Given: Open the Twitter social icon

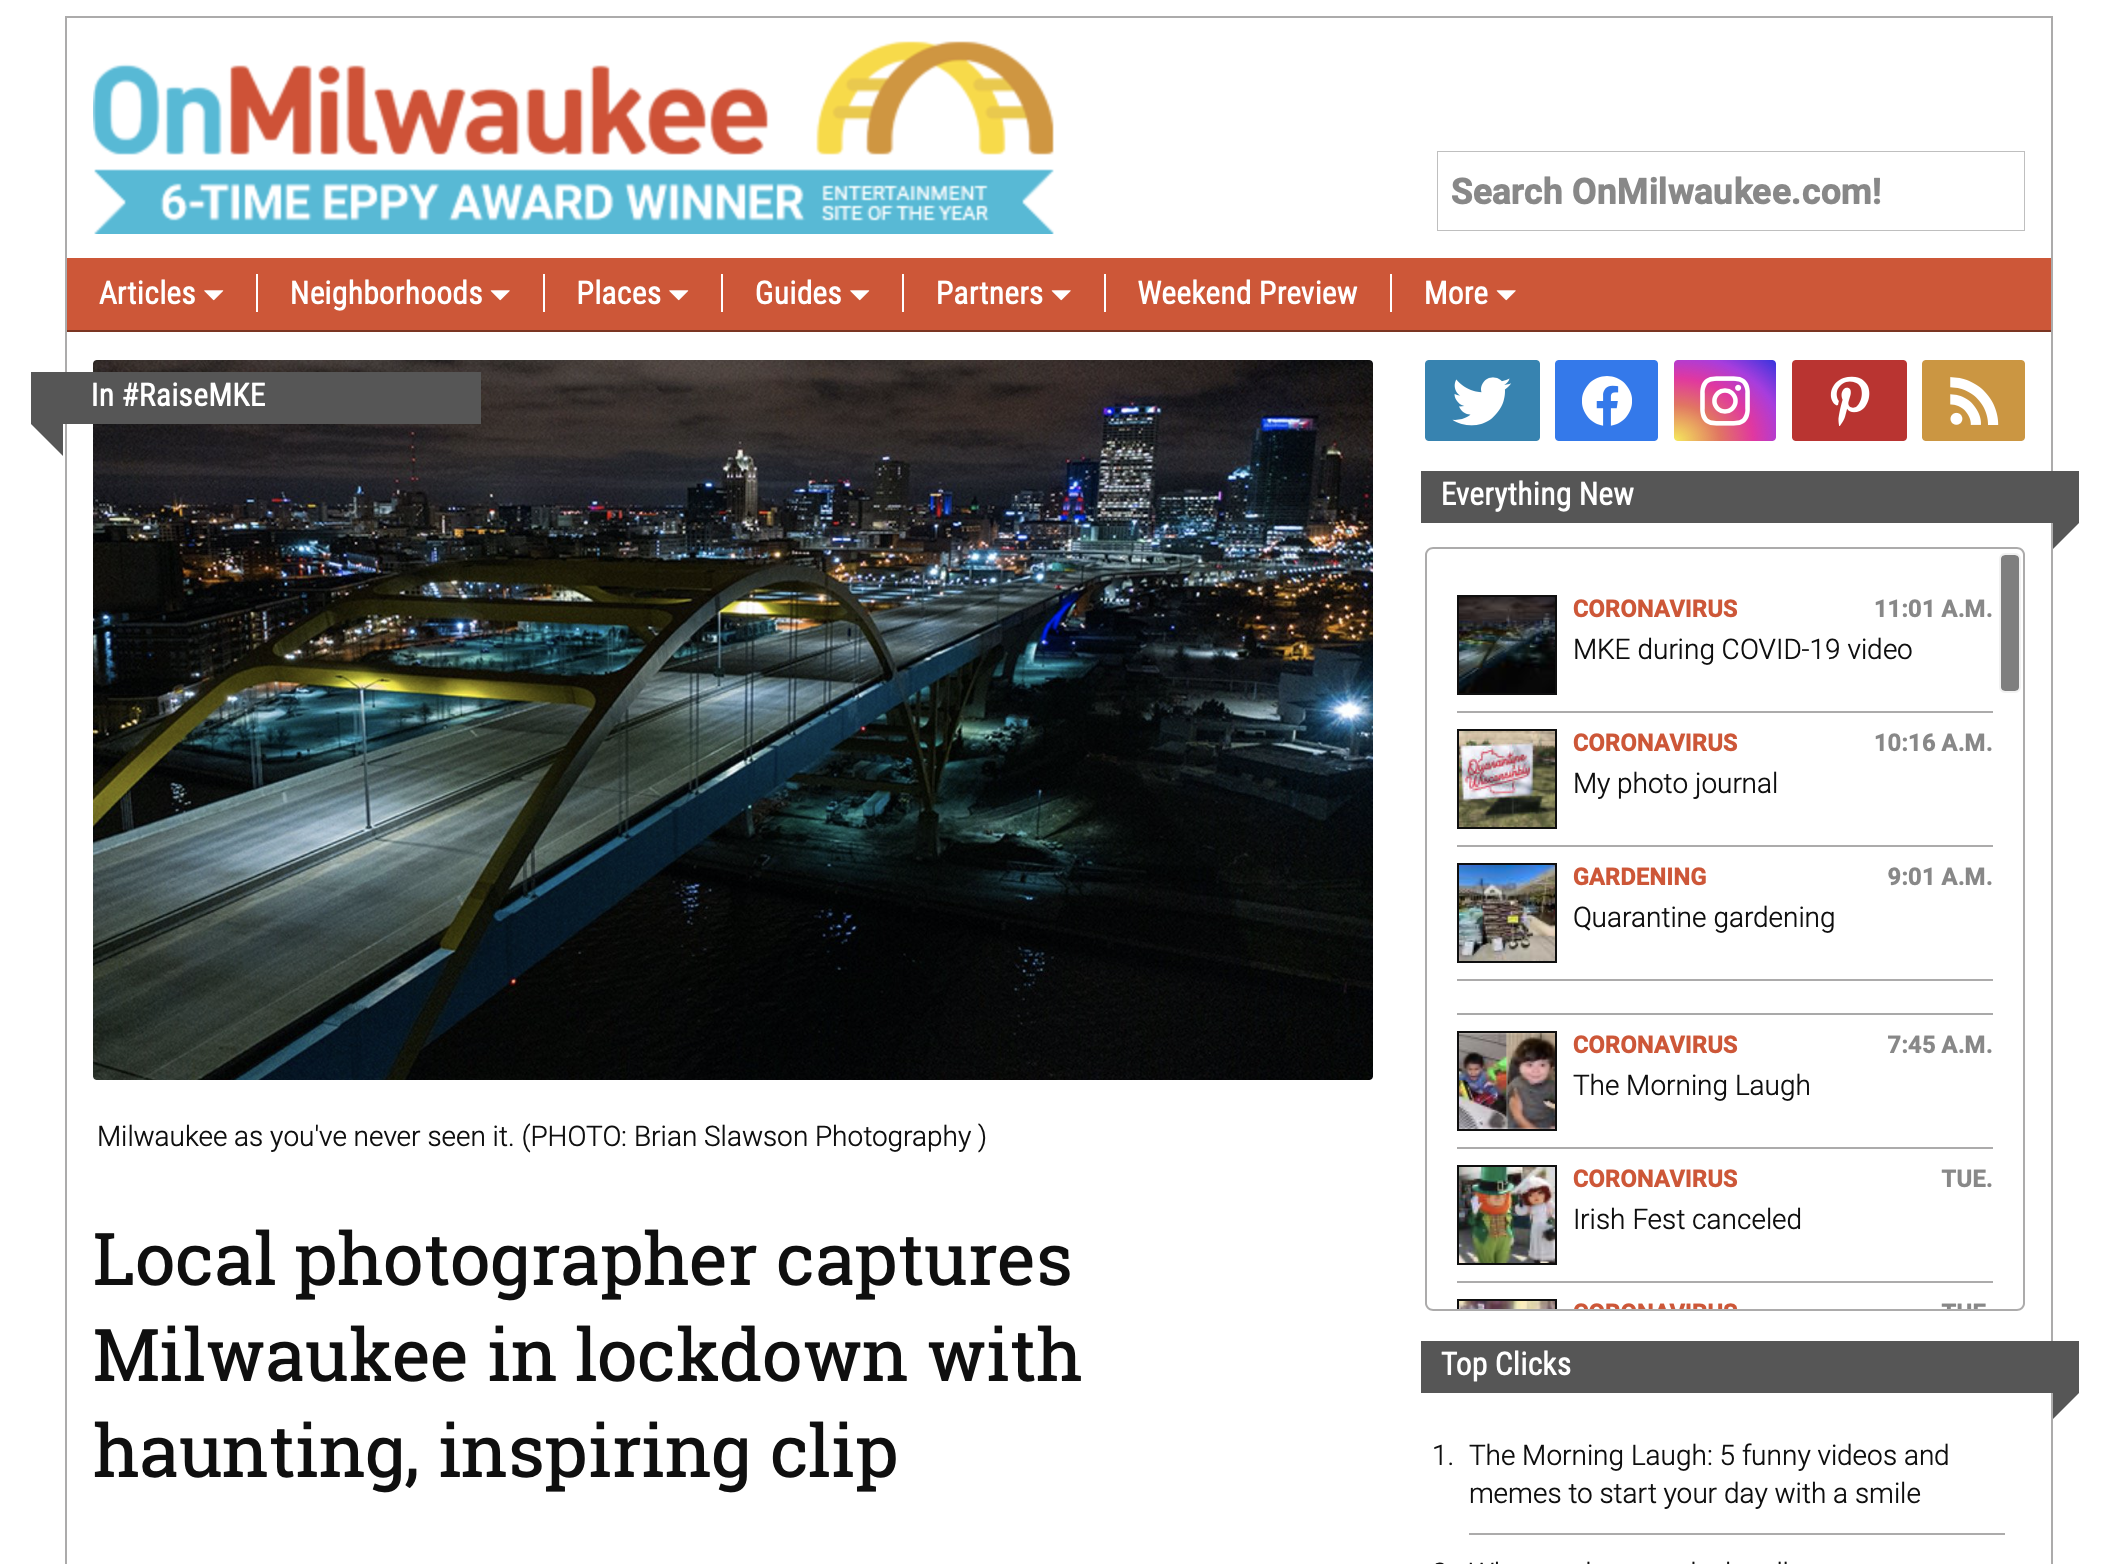Looking at the screenshot, I should [x=1481, y=400].
